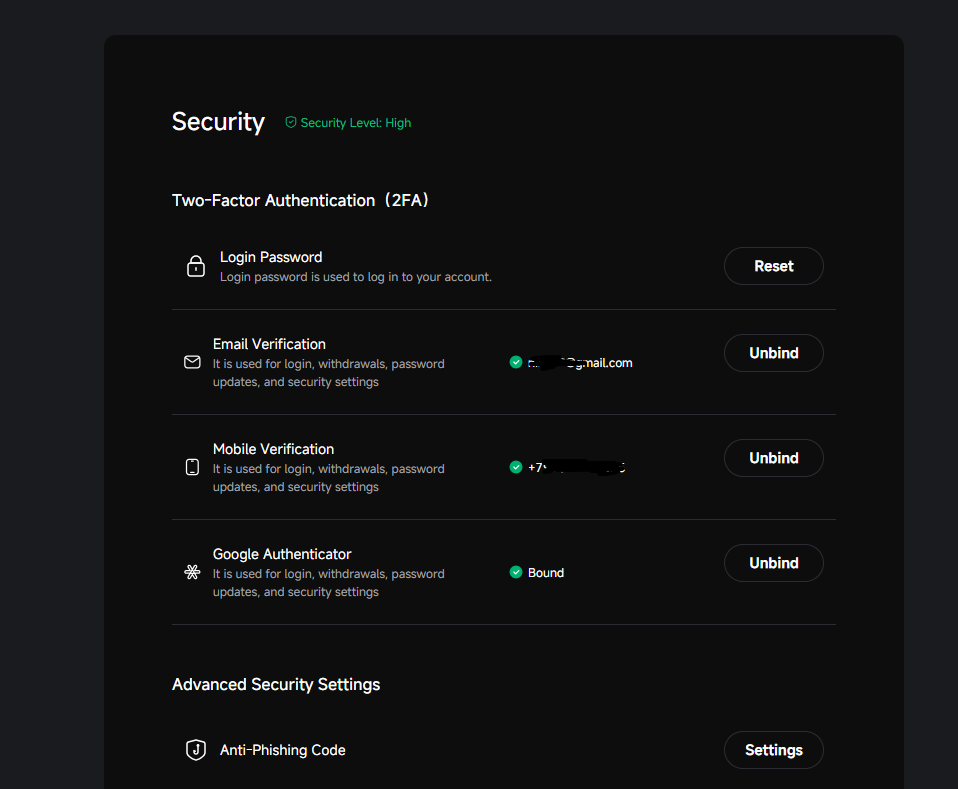Click the green check beside Bound

click(516, 572)
